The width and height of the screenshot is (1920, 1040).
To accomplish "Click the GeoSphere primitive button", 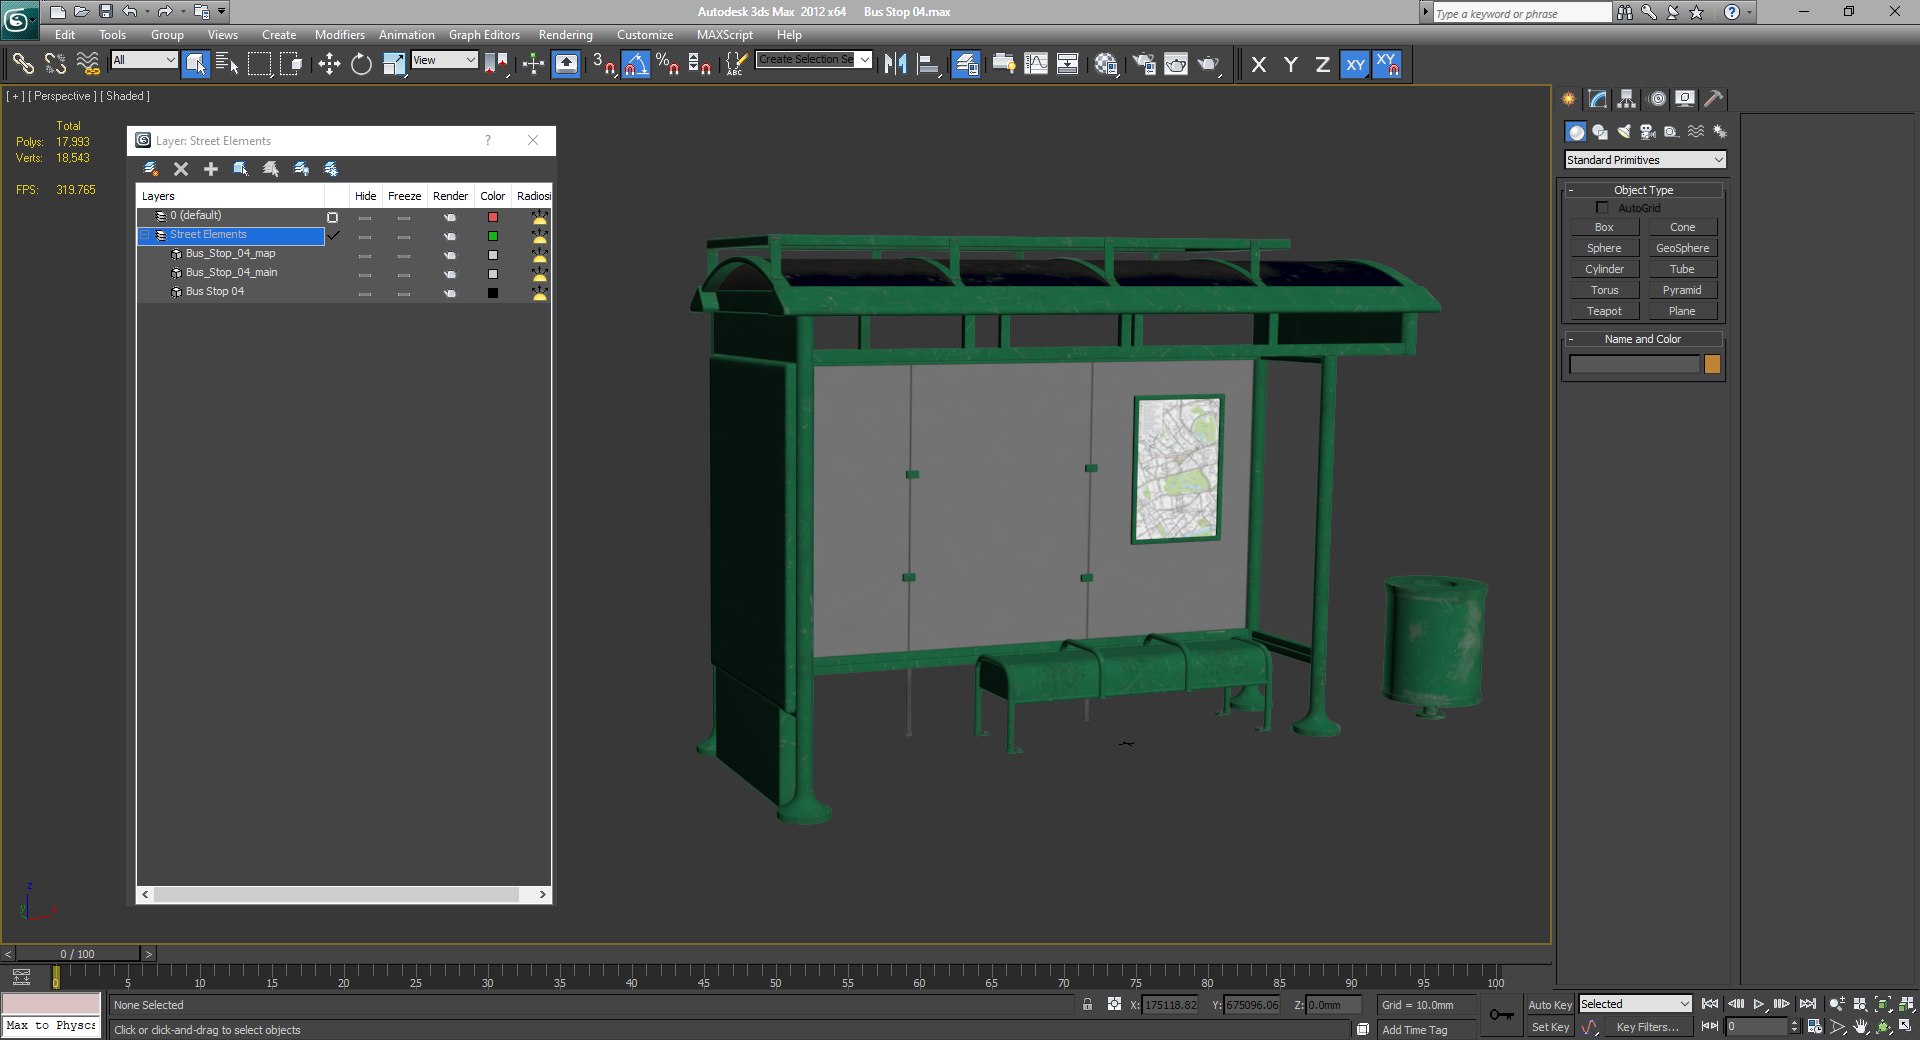I will point(1682,248).
